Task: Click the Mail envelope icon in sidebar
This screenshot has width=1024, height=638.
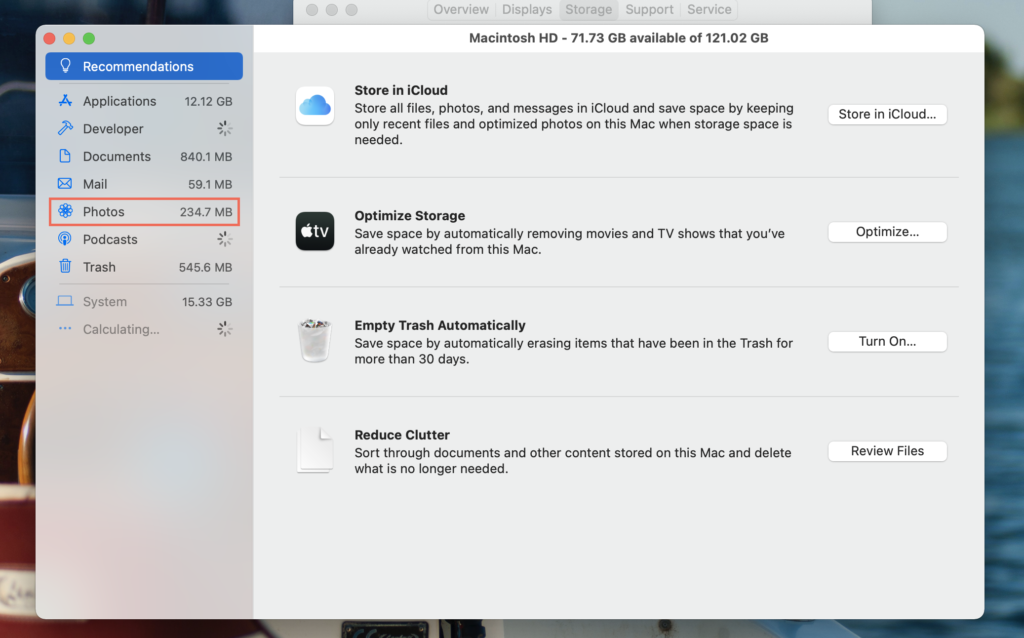Action: click(65, 184)
